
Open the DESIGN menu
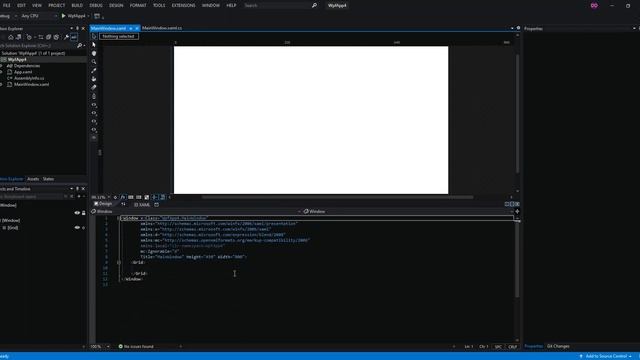tap(116, 5)
